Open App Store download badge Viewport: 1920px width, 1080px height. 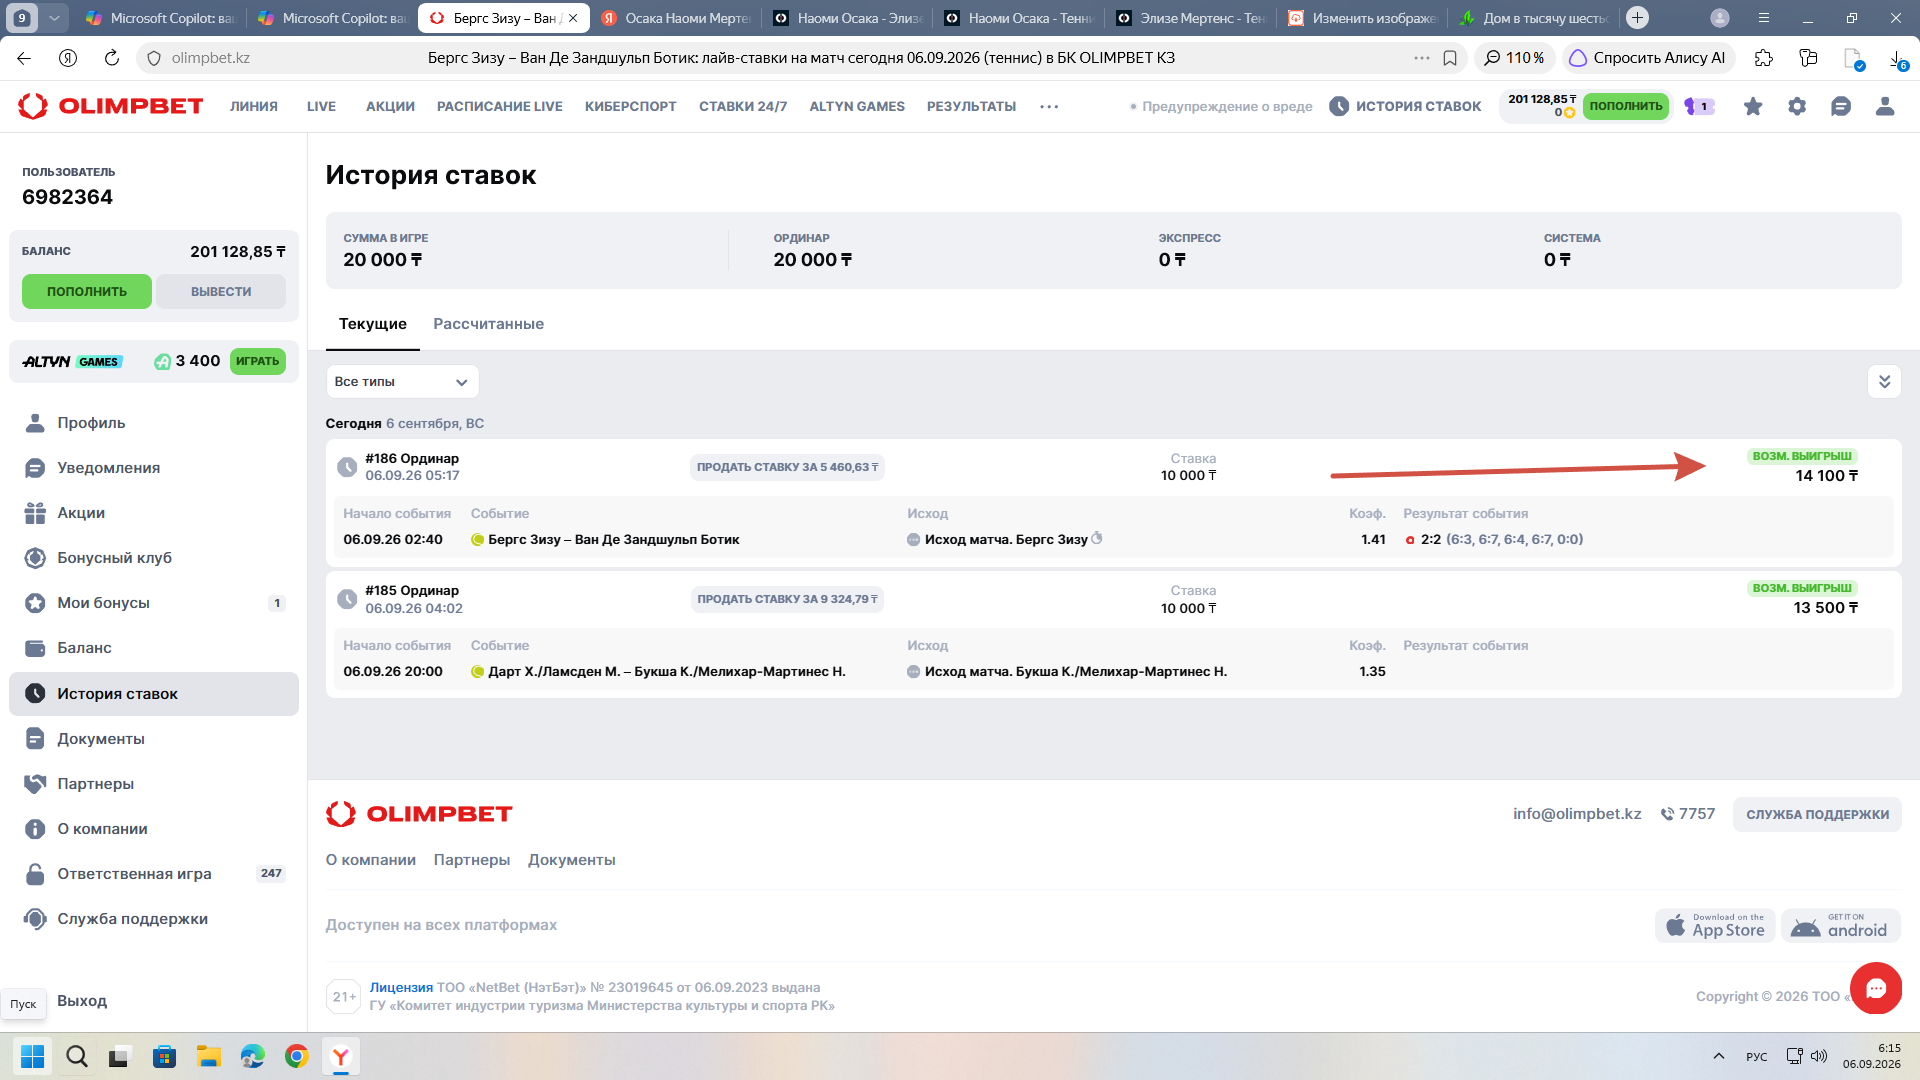[x=1715, y=926]
